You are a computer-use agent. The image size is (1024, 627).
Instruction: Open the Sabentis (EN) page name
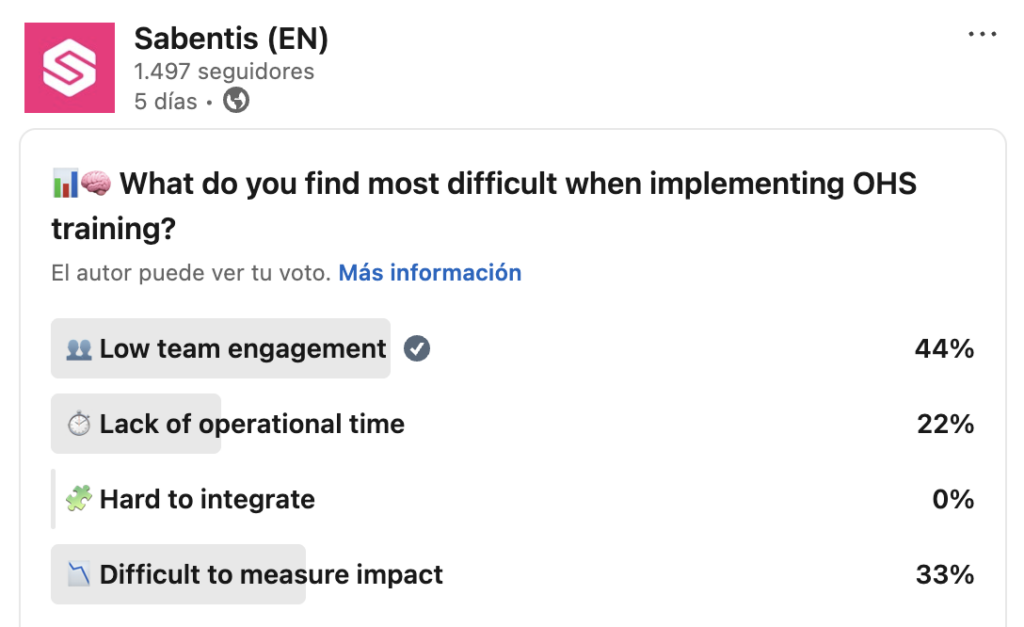(231, 39)
